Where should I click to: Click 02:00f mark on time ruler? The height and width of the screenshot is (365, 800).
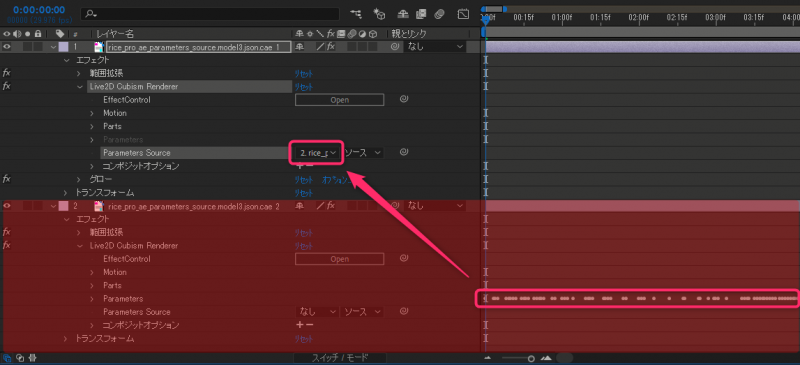click(x=638, y=17)
